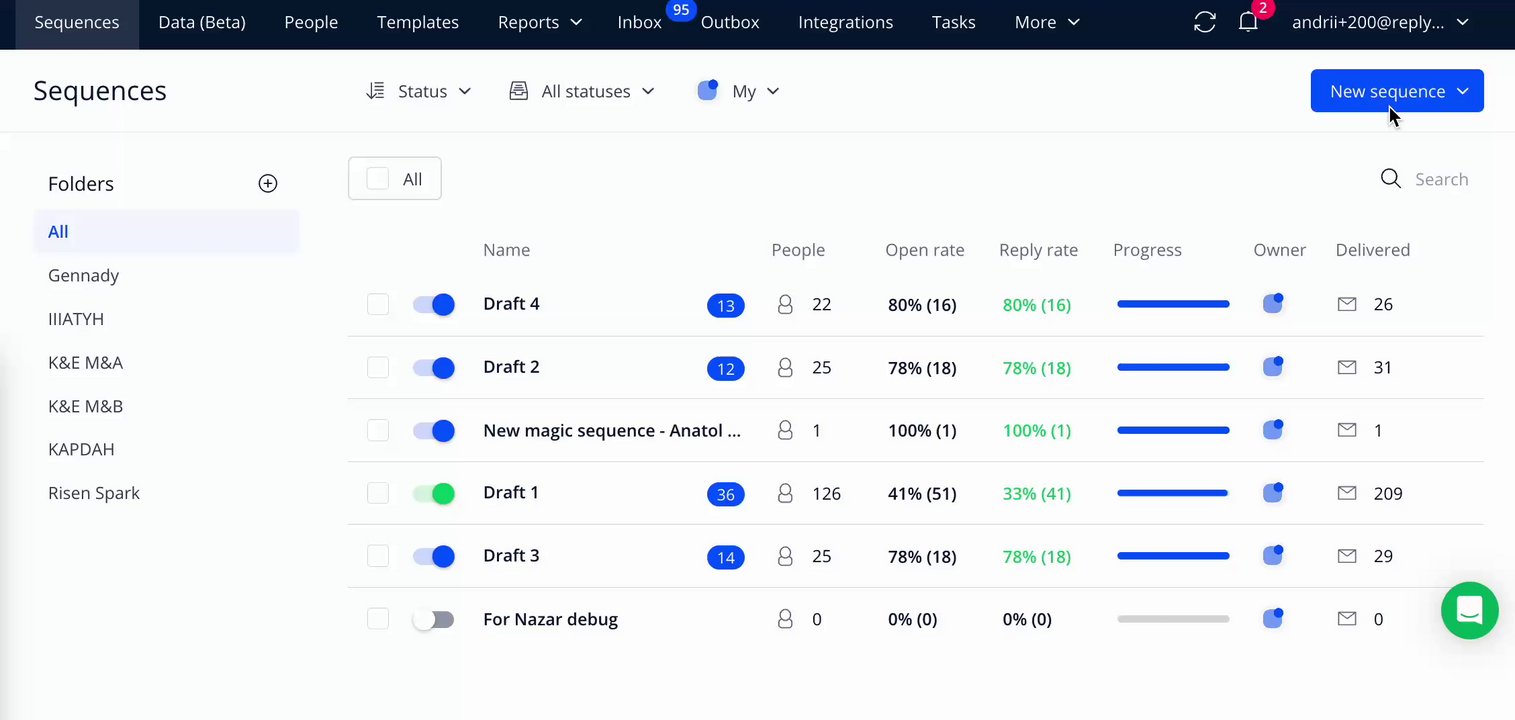Click the blue badge 14 on Draft 3
1515x720 pixels.
[x=726, y=557]
